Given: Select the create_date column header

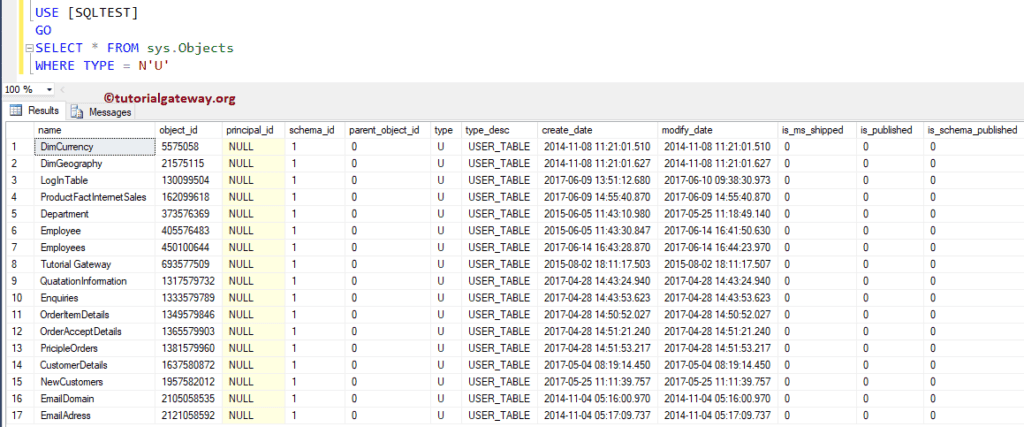Looking at the screenshot, I should (597, 130).
